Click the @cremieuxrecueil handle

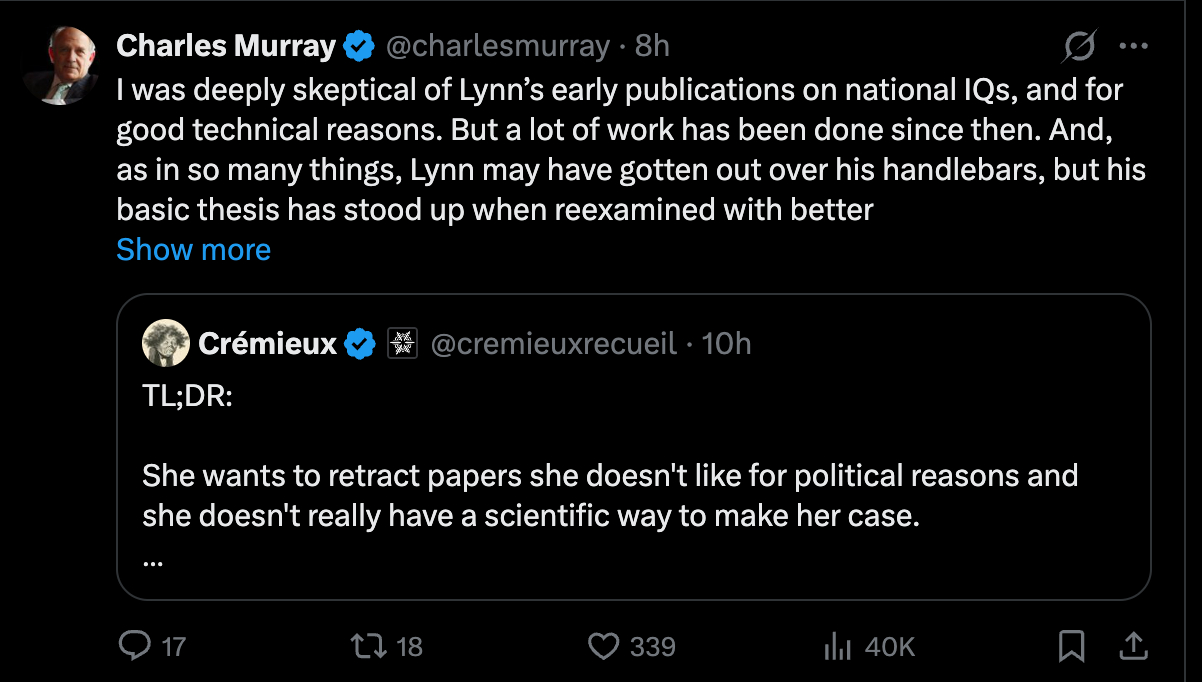pos(554,344)
